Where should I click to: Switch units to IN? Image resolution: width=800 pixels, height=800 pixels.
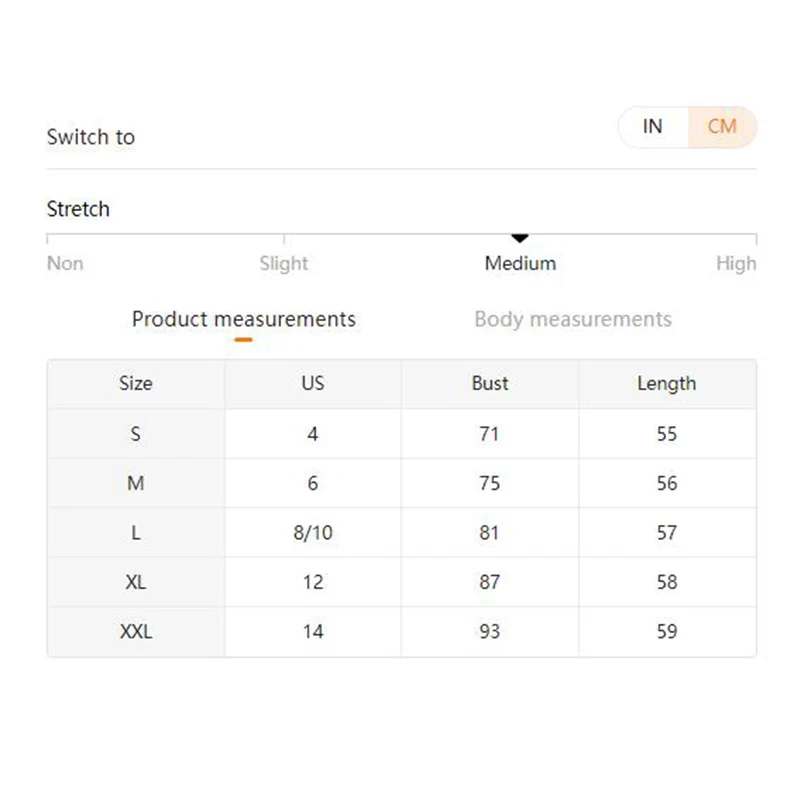(653, 127)
